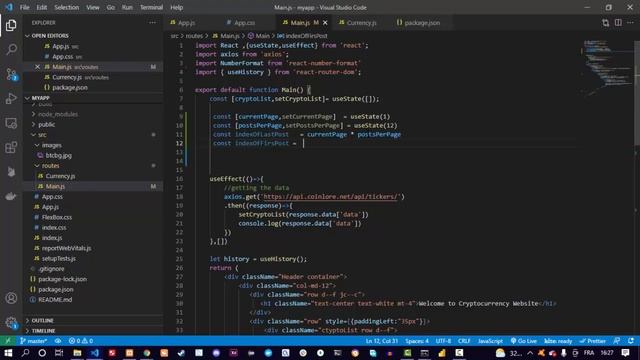This screenshot has width=640, height=360.
Task: Switch to the package.json tab
Action: coord(422,23)
